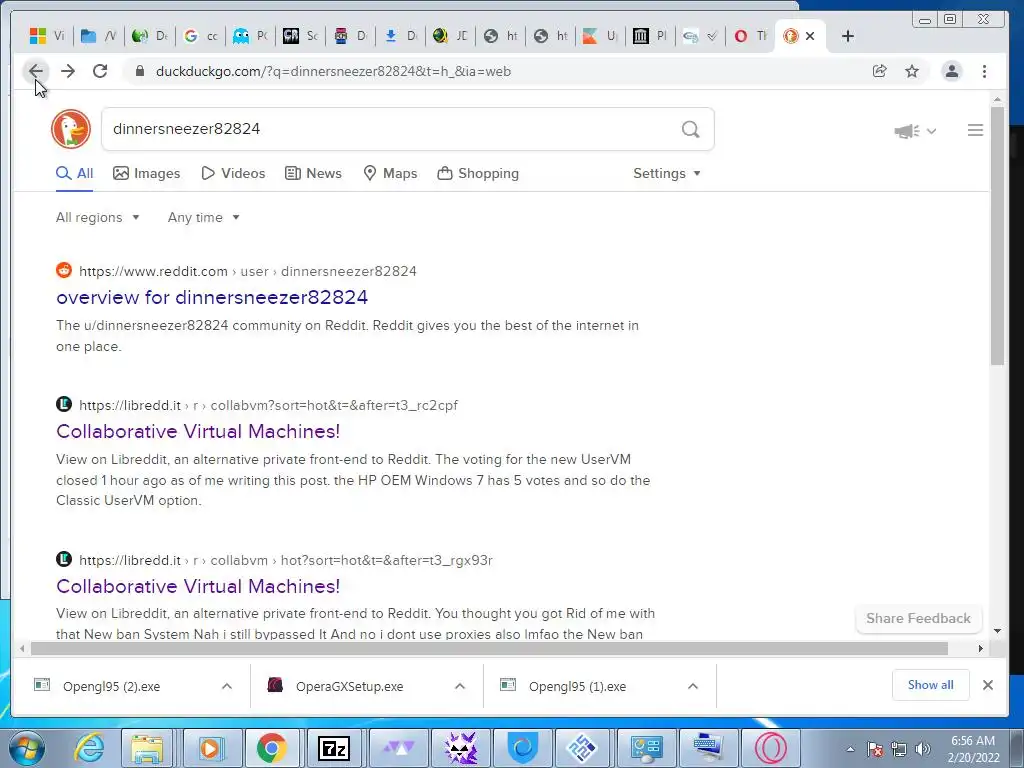Image resolution: width=1024 pixels, height=768 pixels.
Task: Switch to Shopping results
Action: click(x=478, y=173)
